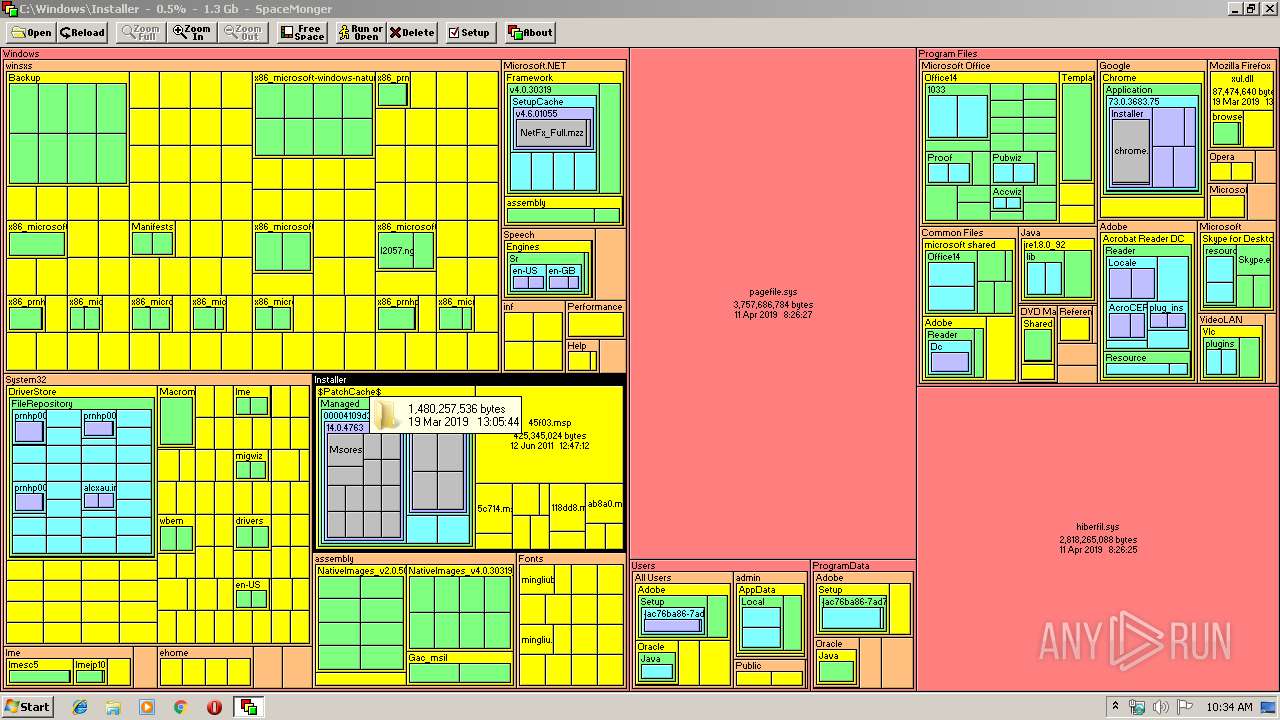Launch Google Chrome from the taskbar
Screen dimensions: 1280x720
pos(181,707)
